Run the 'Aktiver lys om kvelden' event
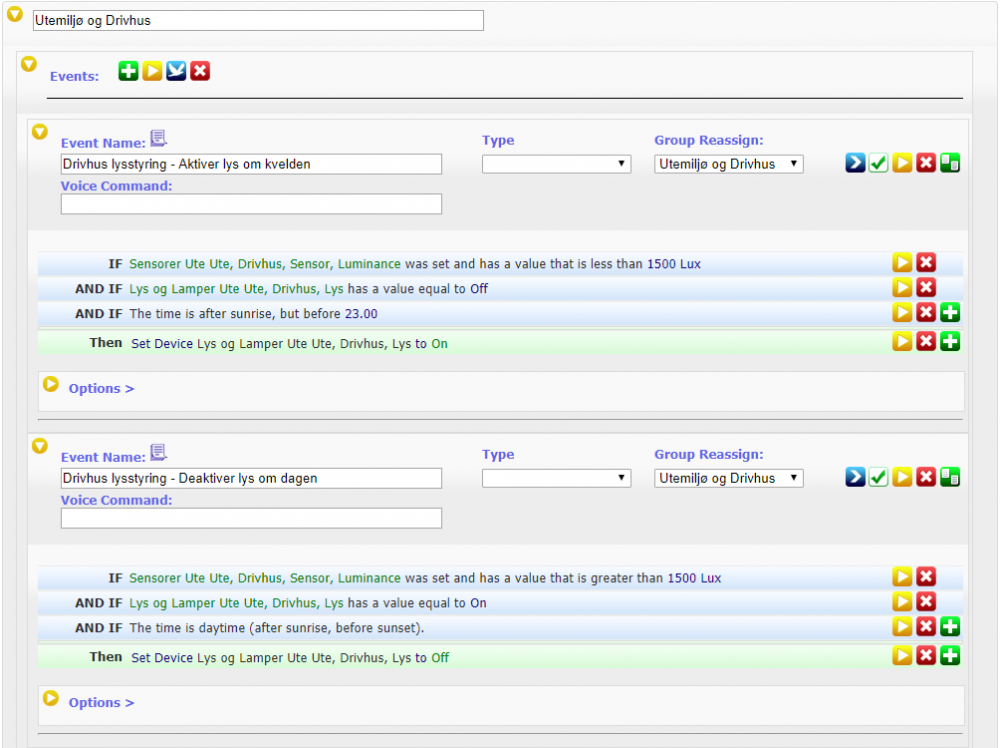The image size is (1000, 748). click(902, 164)
